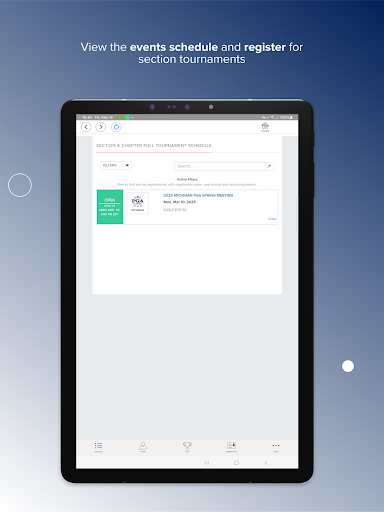Click the PGA event logo thumbnail
The image size is (384, 512).
click(138, 203)
